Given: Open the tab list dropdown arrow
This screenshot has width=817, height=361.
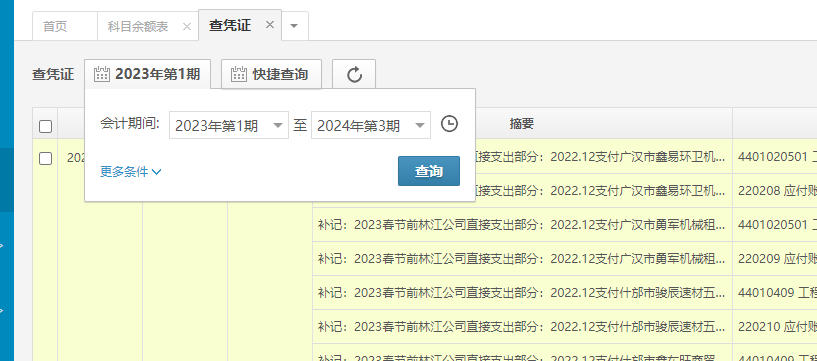Looking at the screenshot, I should 294,26.
